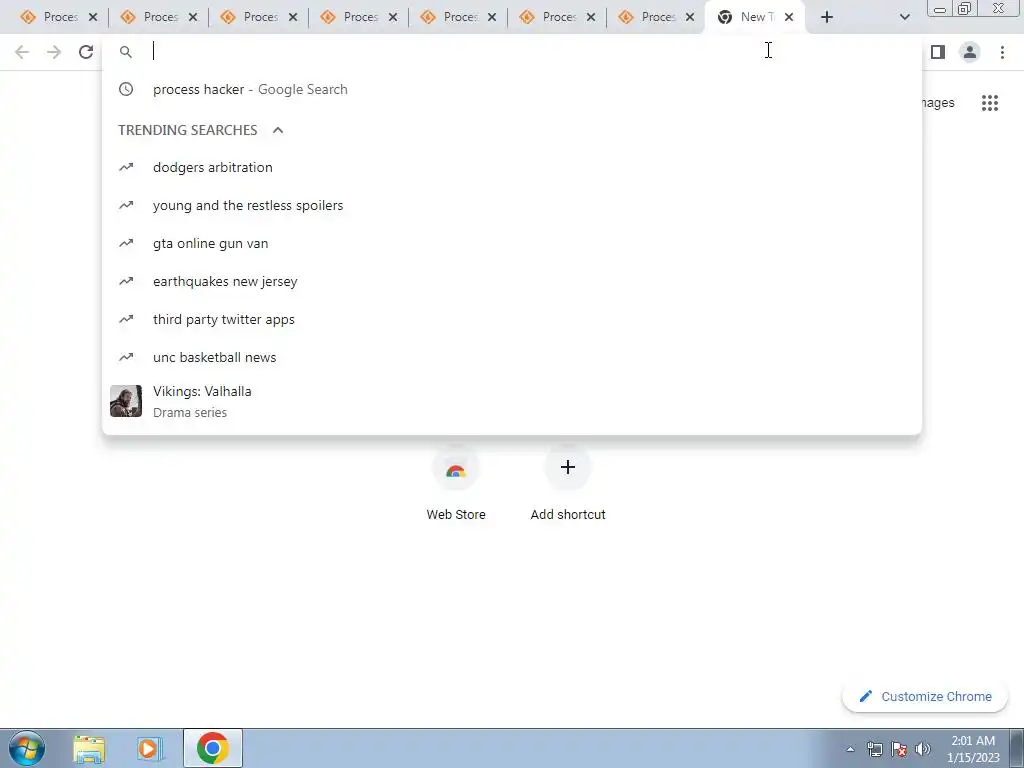This screenshot has width=1024, height=768.
Task: Open the side panel icon
Action: tap(938, 52)
